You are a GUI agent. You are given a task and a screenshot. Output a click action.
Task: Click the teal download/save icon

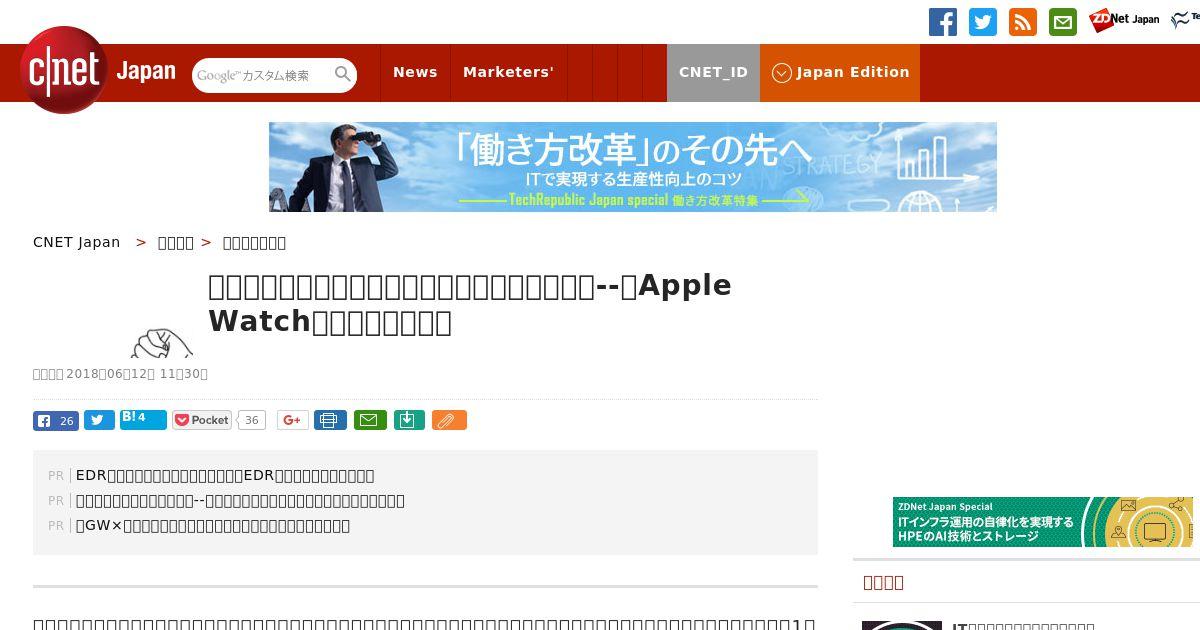click(408, 420)
